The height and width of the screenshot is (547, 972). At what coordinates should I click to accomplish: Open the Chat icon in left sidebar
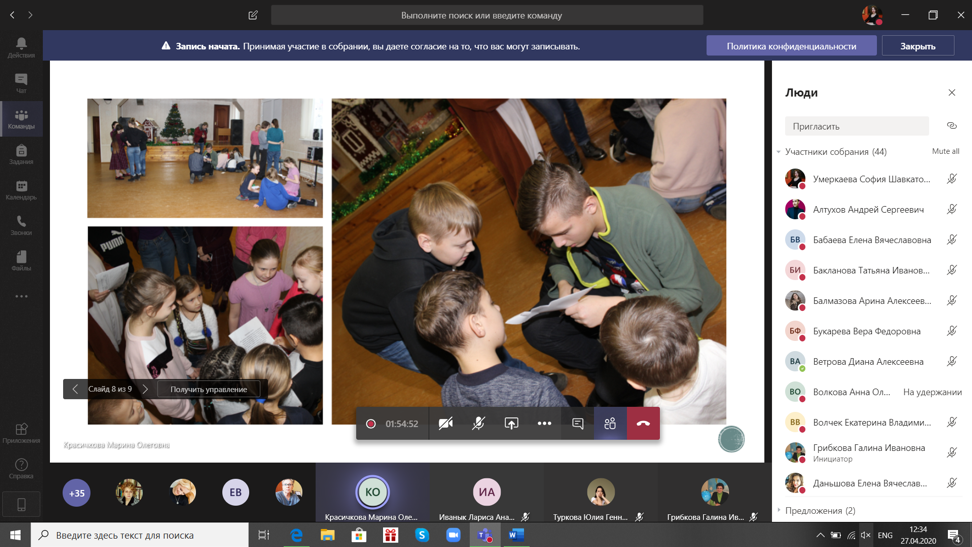21,83
